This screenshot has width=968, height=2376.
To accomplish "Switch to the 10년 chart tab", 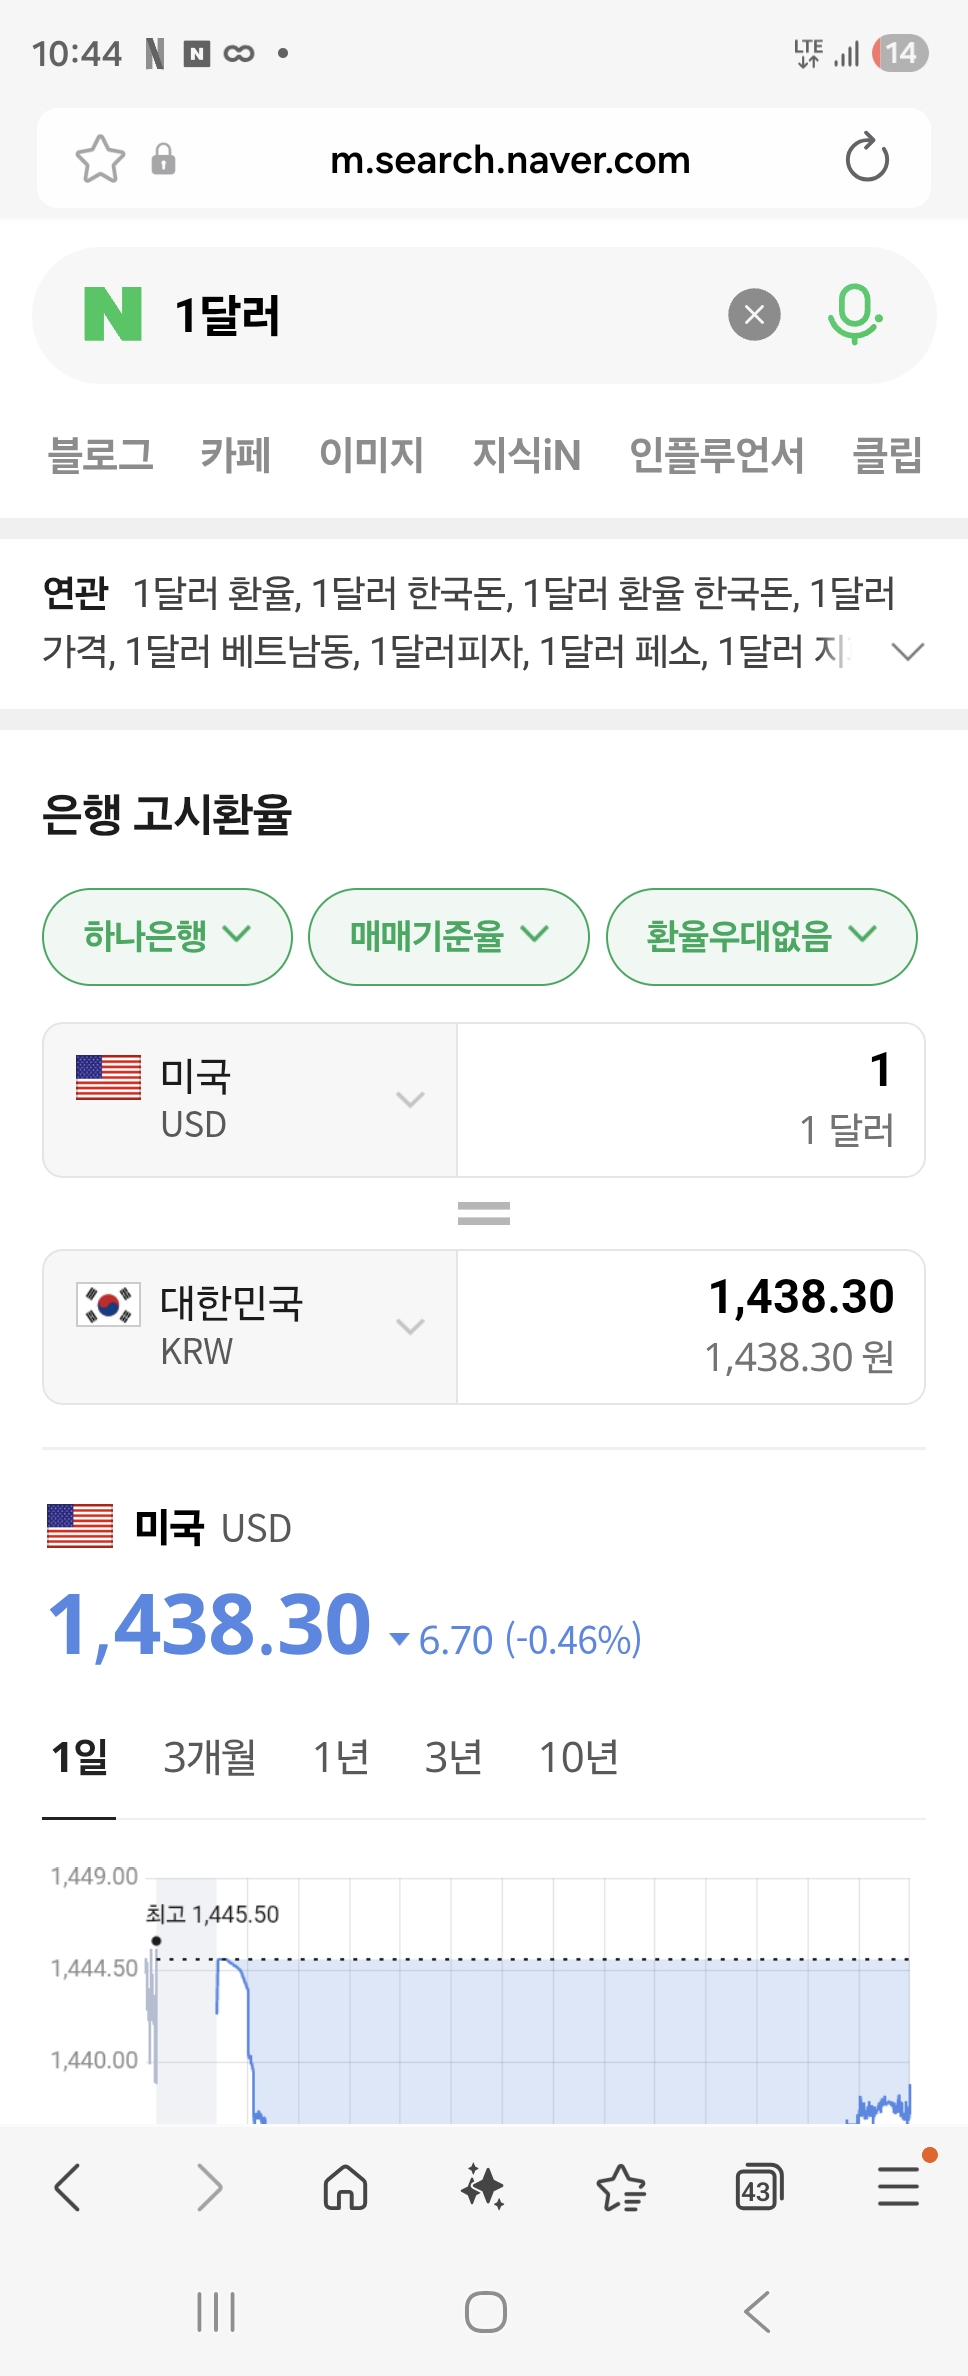I will (578, 1757).
